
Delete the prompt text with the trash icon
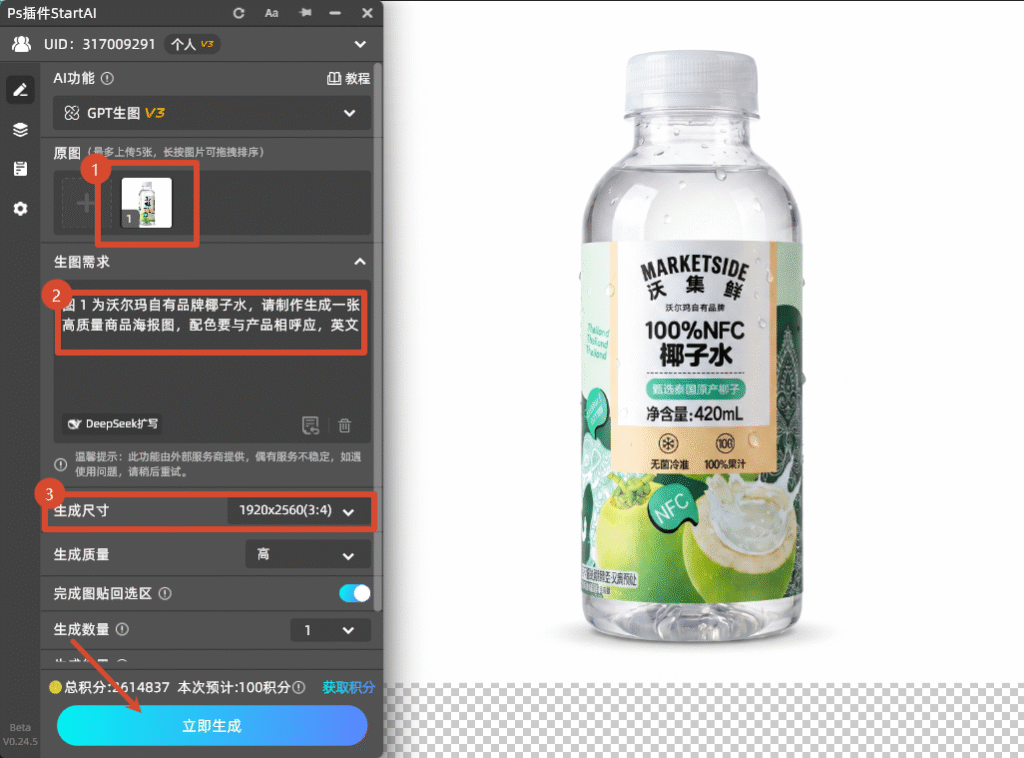[x=344, y=426]
